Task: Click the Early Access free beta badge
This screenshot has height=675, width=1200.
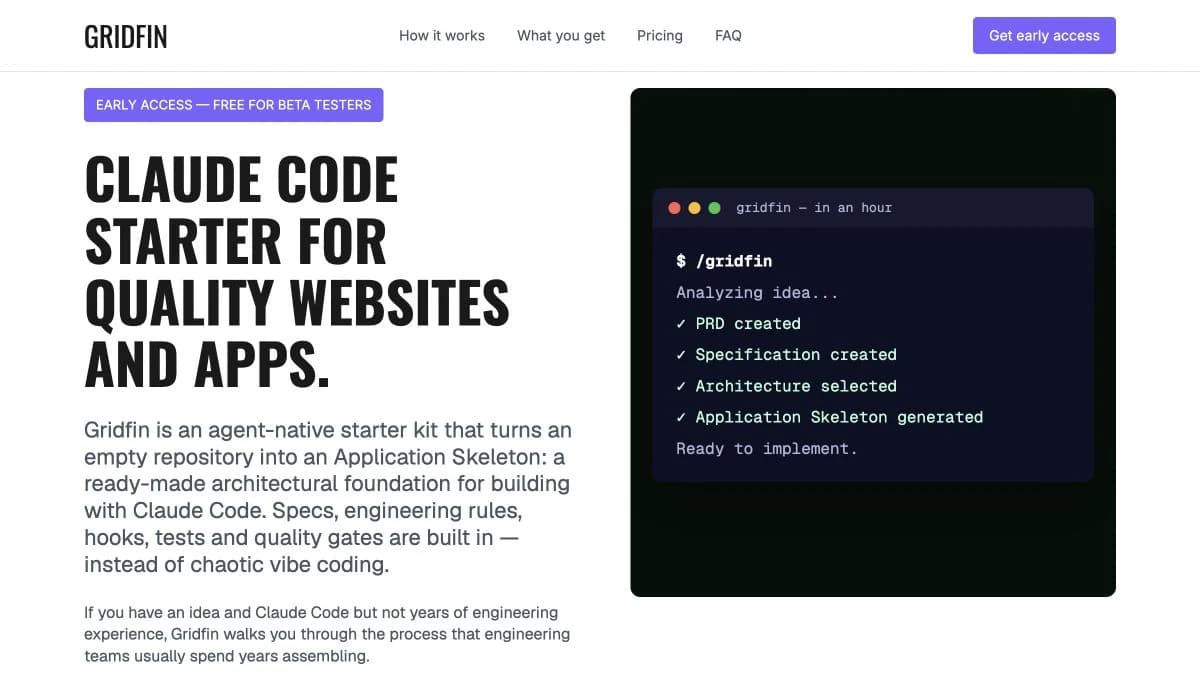Action: tap(233, 105)
